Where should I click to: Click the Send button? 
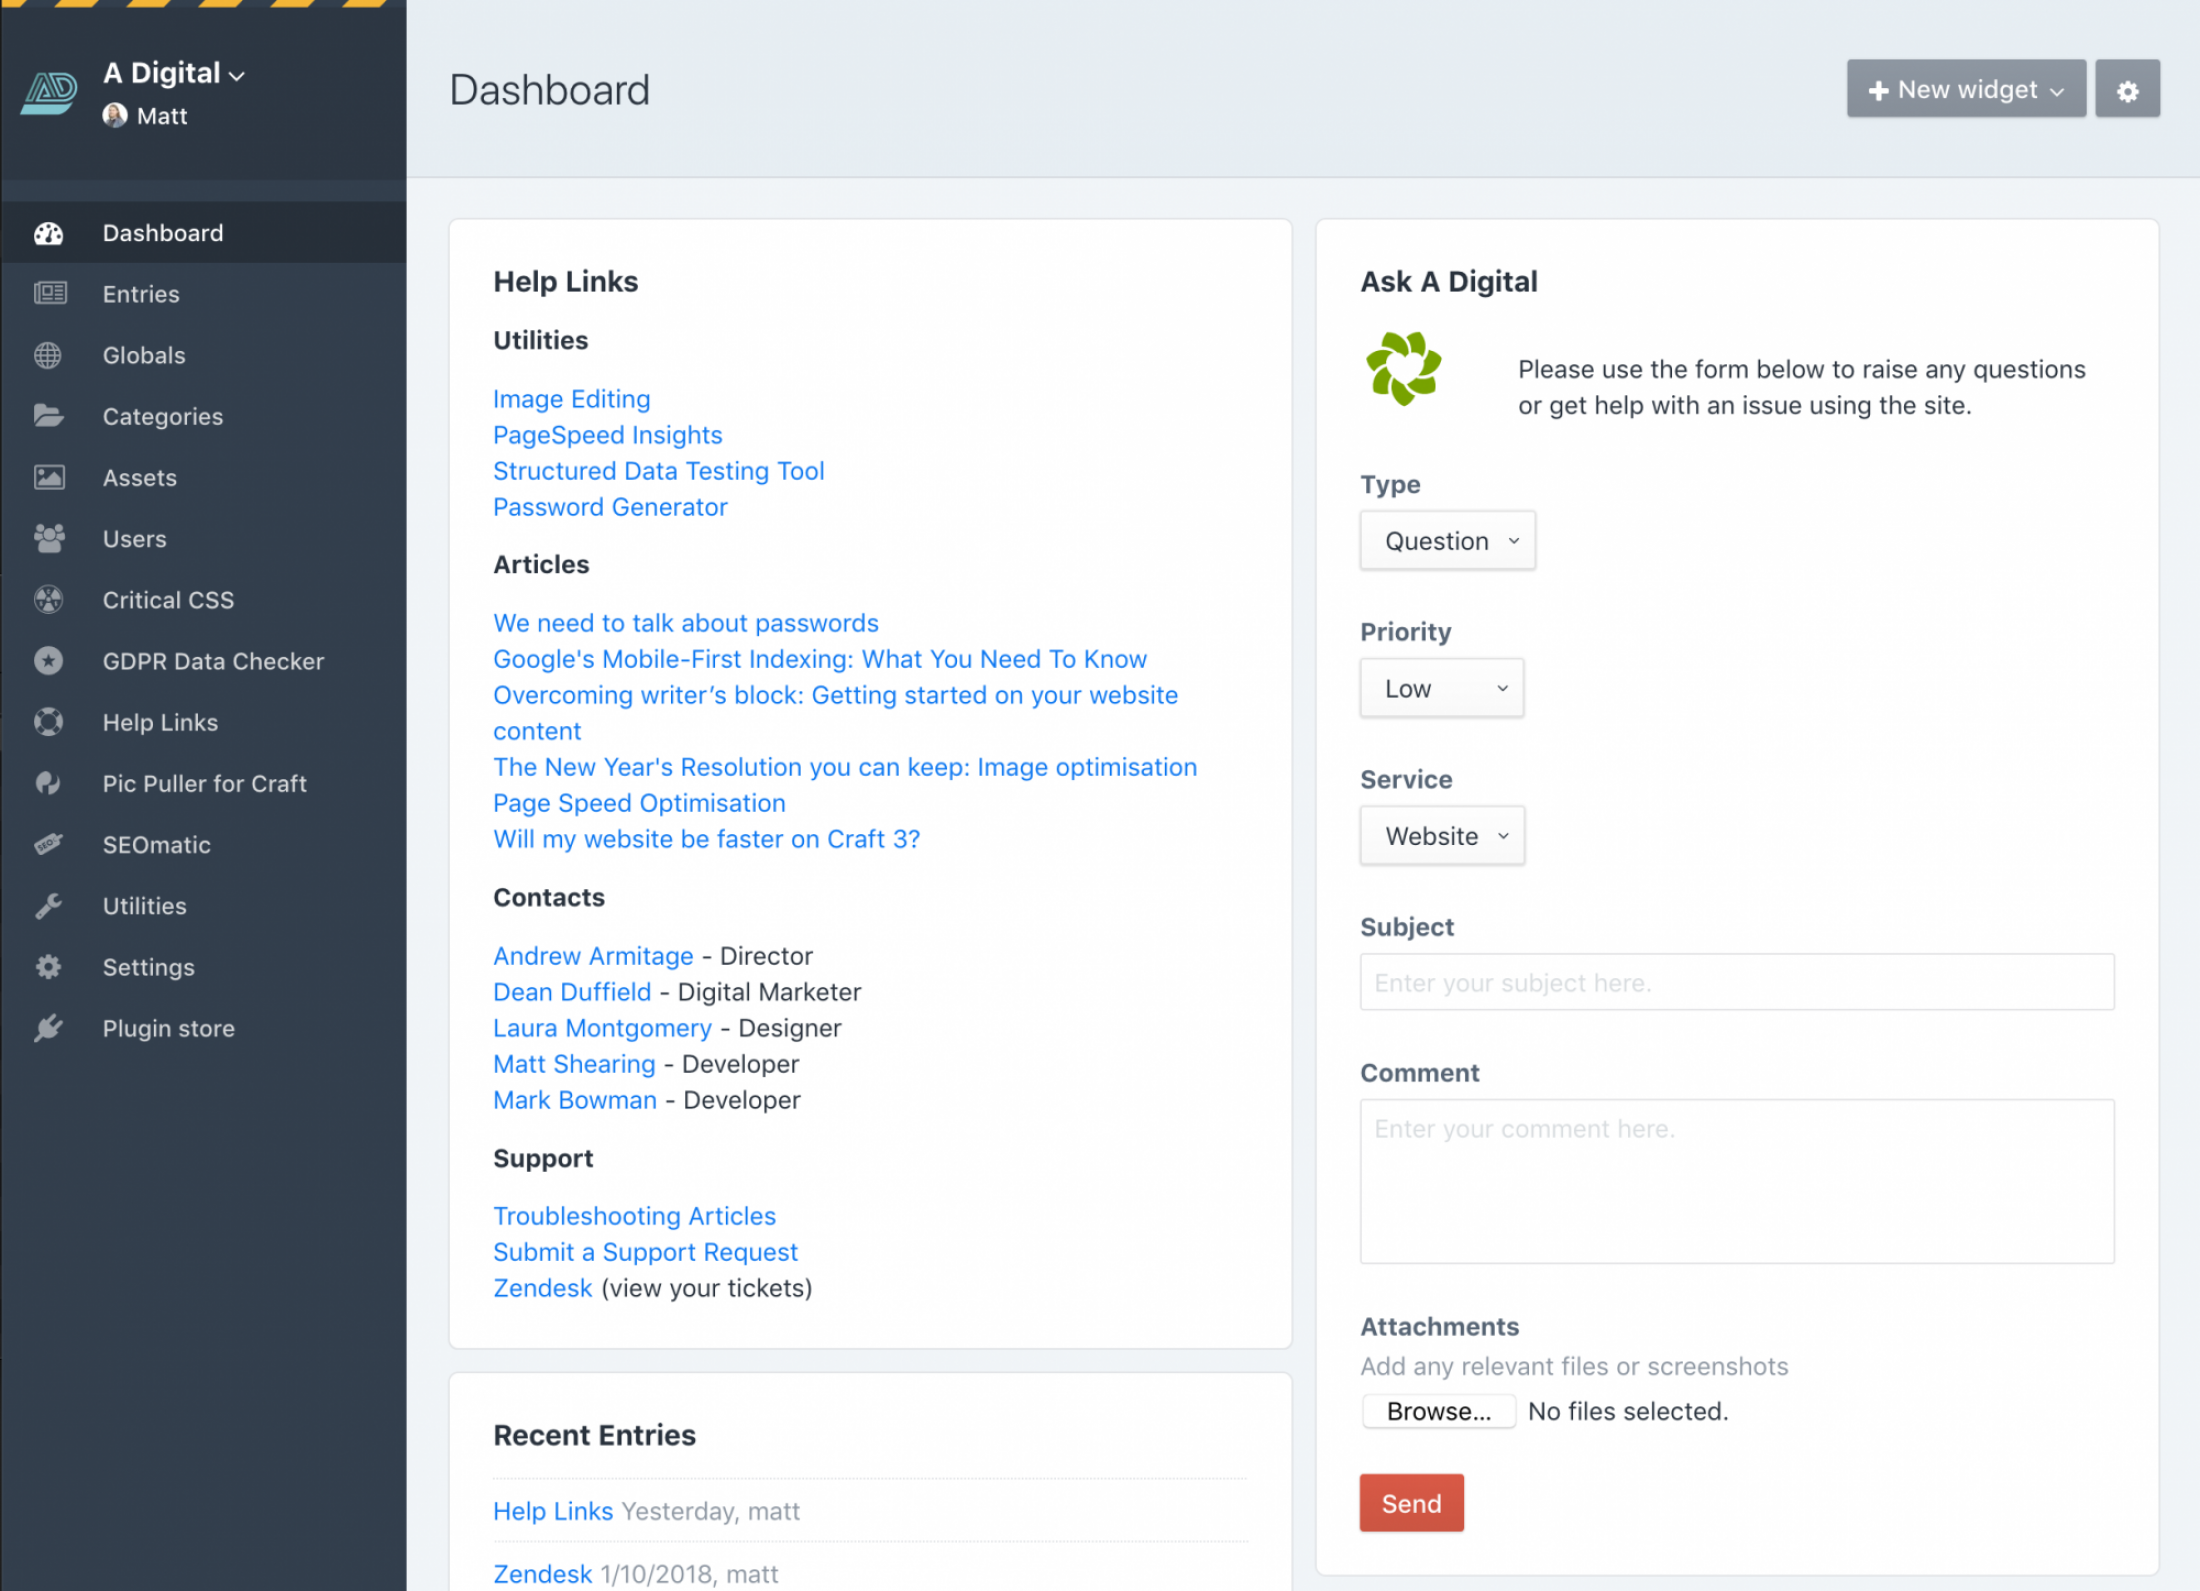point(1411,1503)
